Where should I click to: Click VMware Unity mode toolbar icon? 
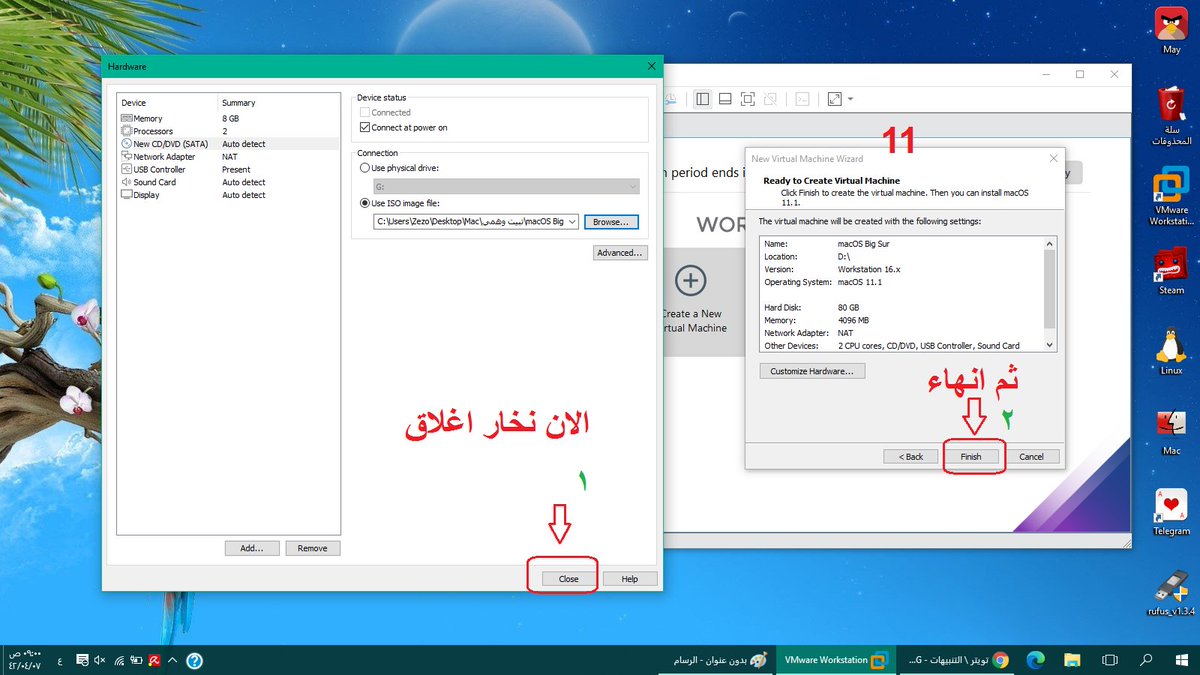771,99
